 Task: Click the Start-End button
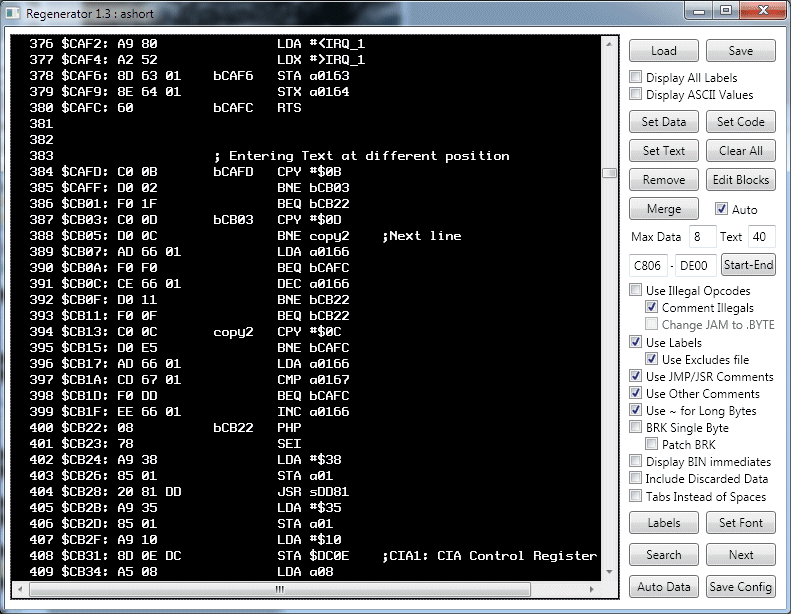748,265
